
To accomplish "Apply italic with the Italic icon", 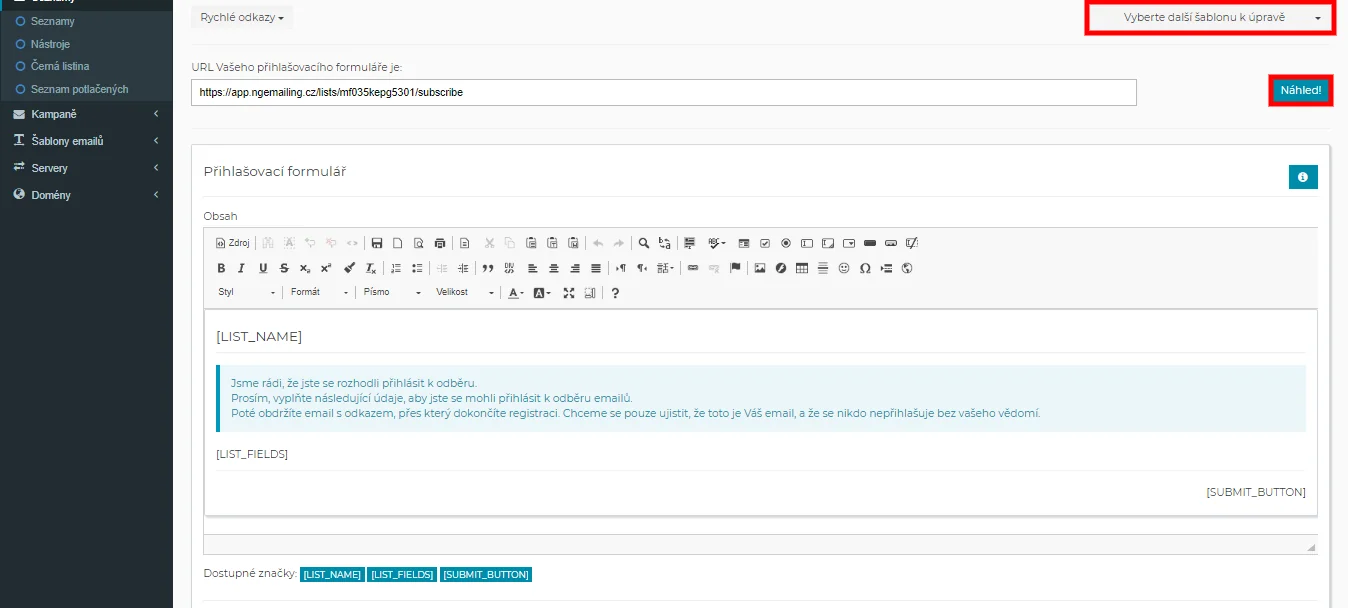I will 241,268.
